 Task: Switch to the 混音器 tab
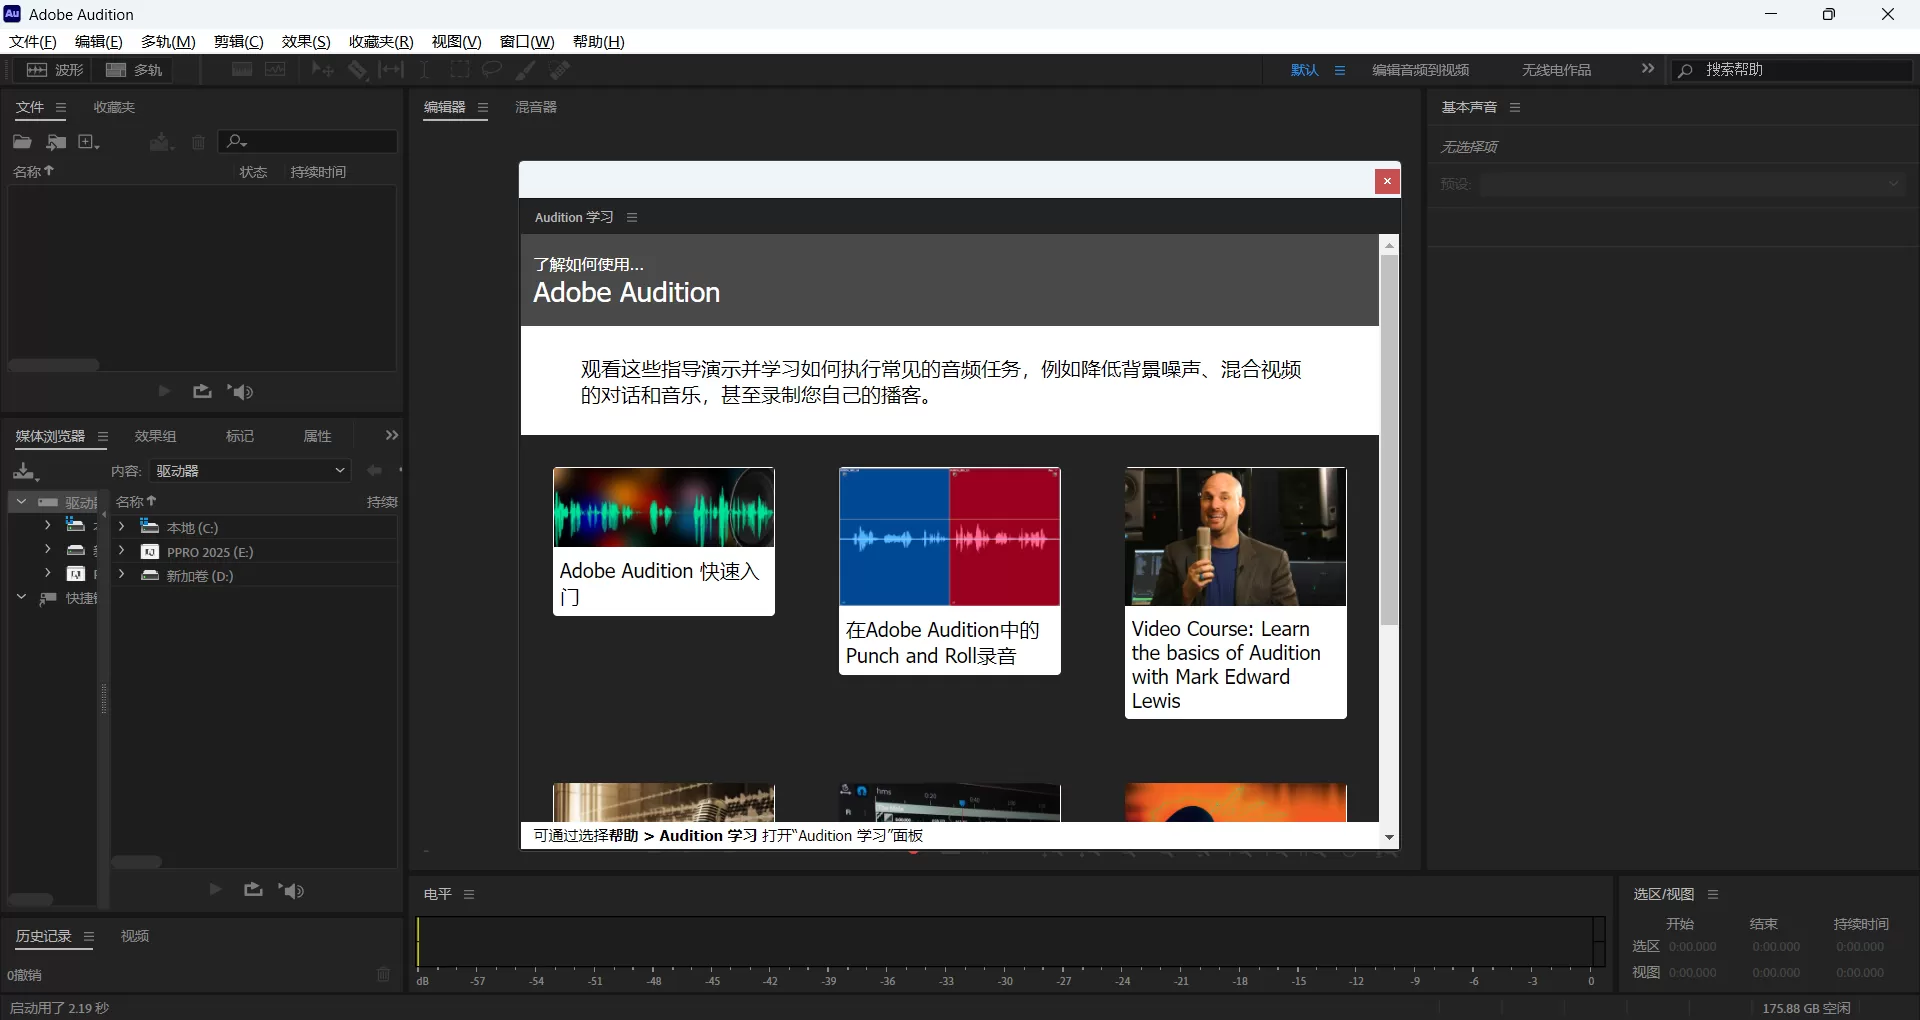pos(536,107)
